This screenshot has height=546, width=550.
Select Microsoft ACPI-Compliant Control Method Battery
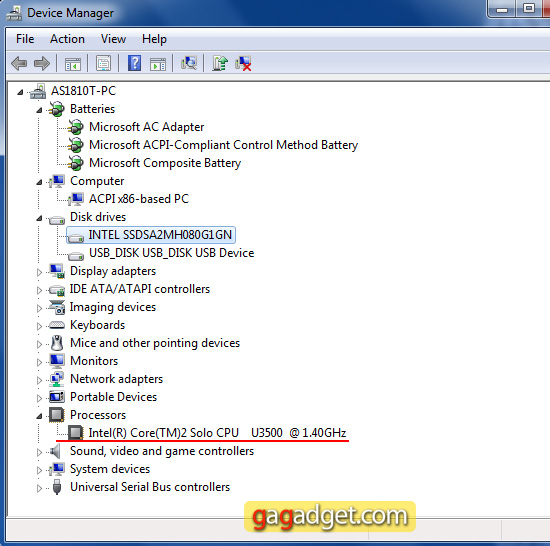click(223, 145)
